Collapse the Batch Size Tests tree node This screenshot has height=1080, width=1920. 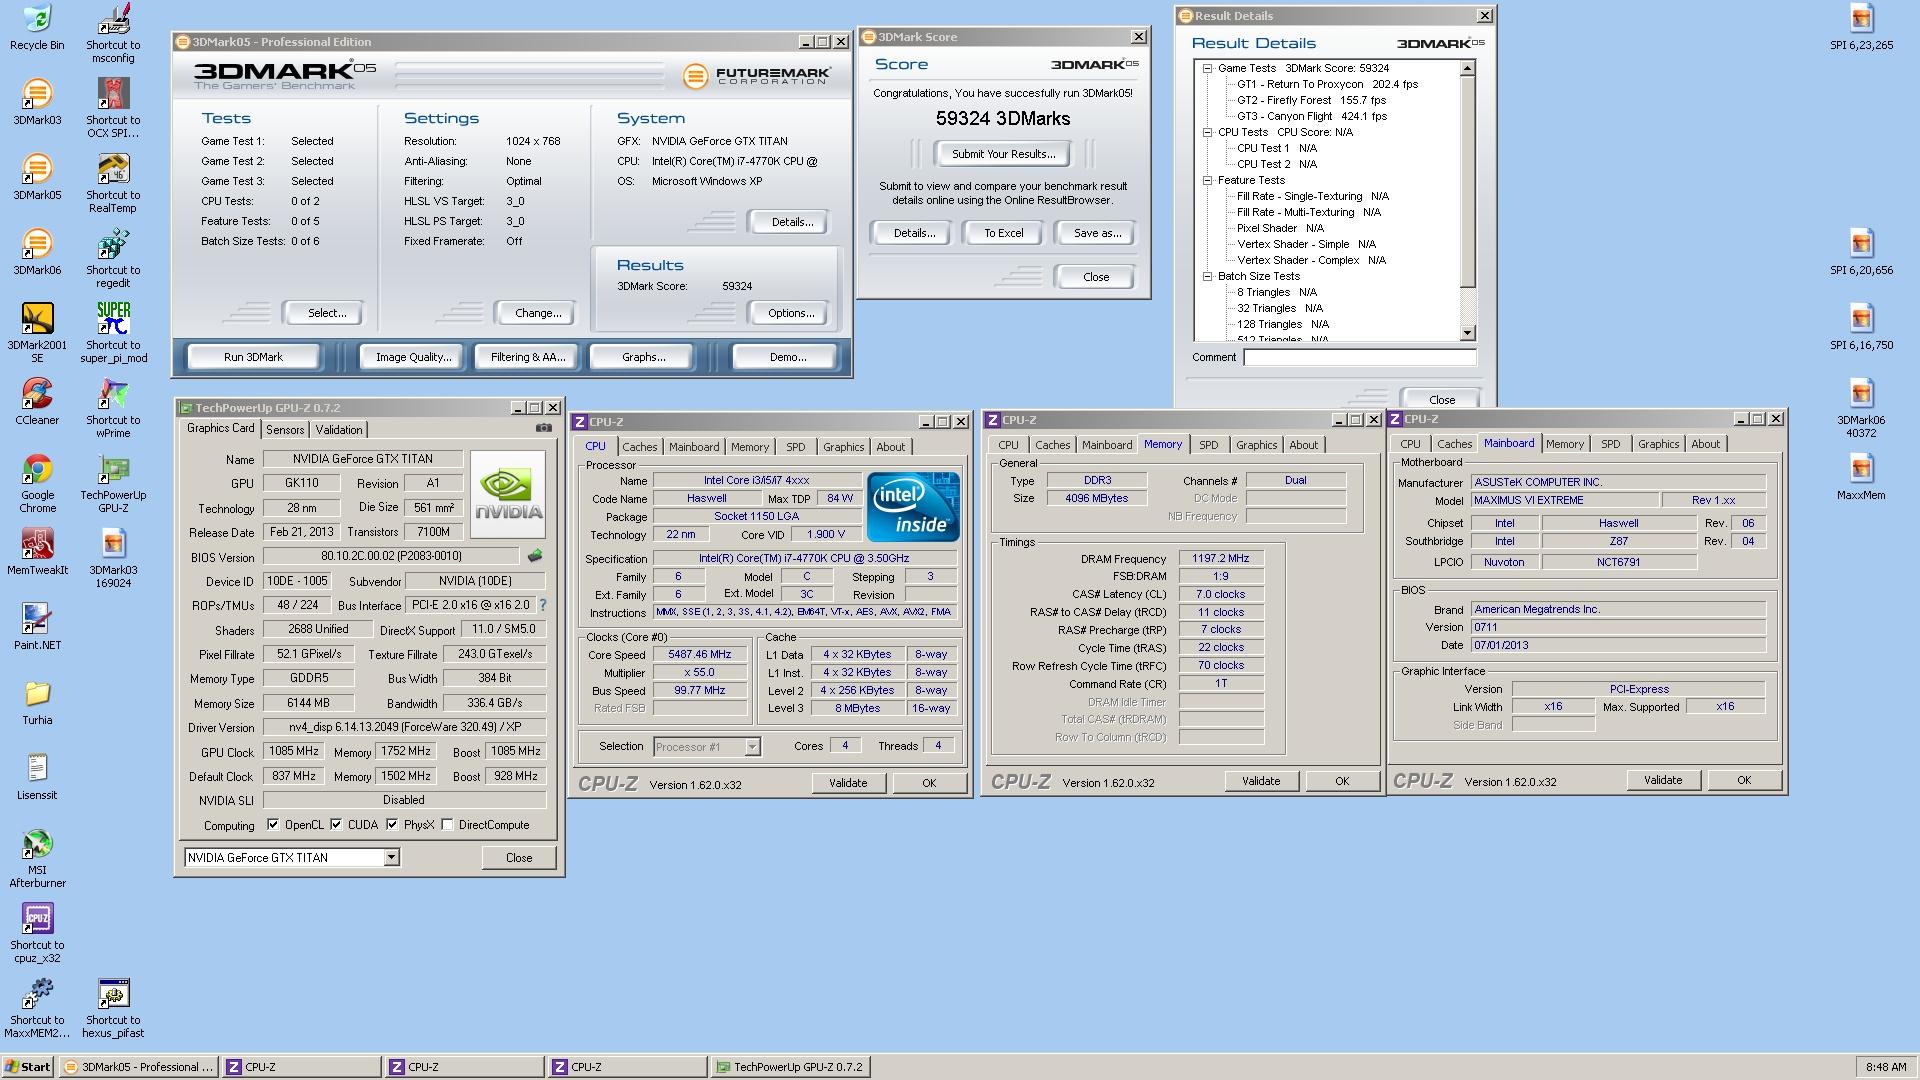(x=1207, y=276)
